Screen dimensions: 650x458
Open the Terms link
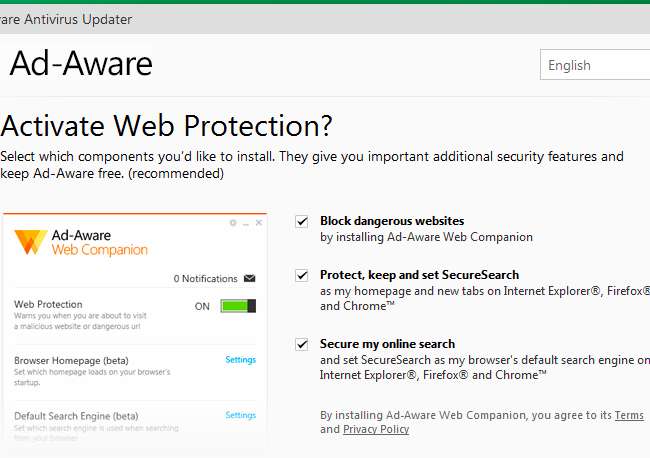[629, 415]
